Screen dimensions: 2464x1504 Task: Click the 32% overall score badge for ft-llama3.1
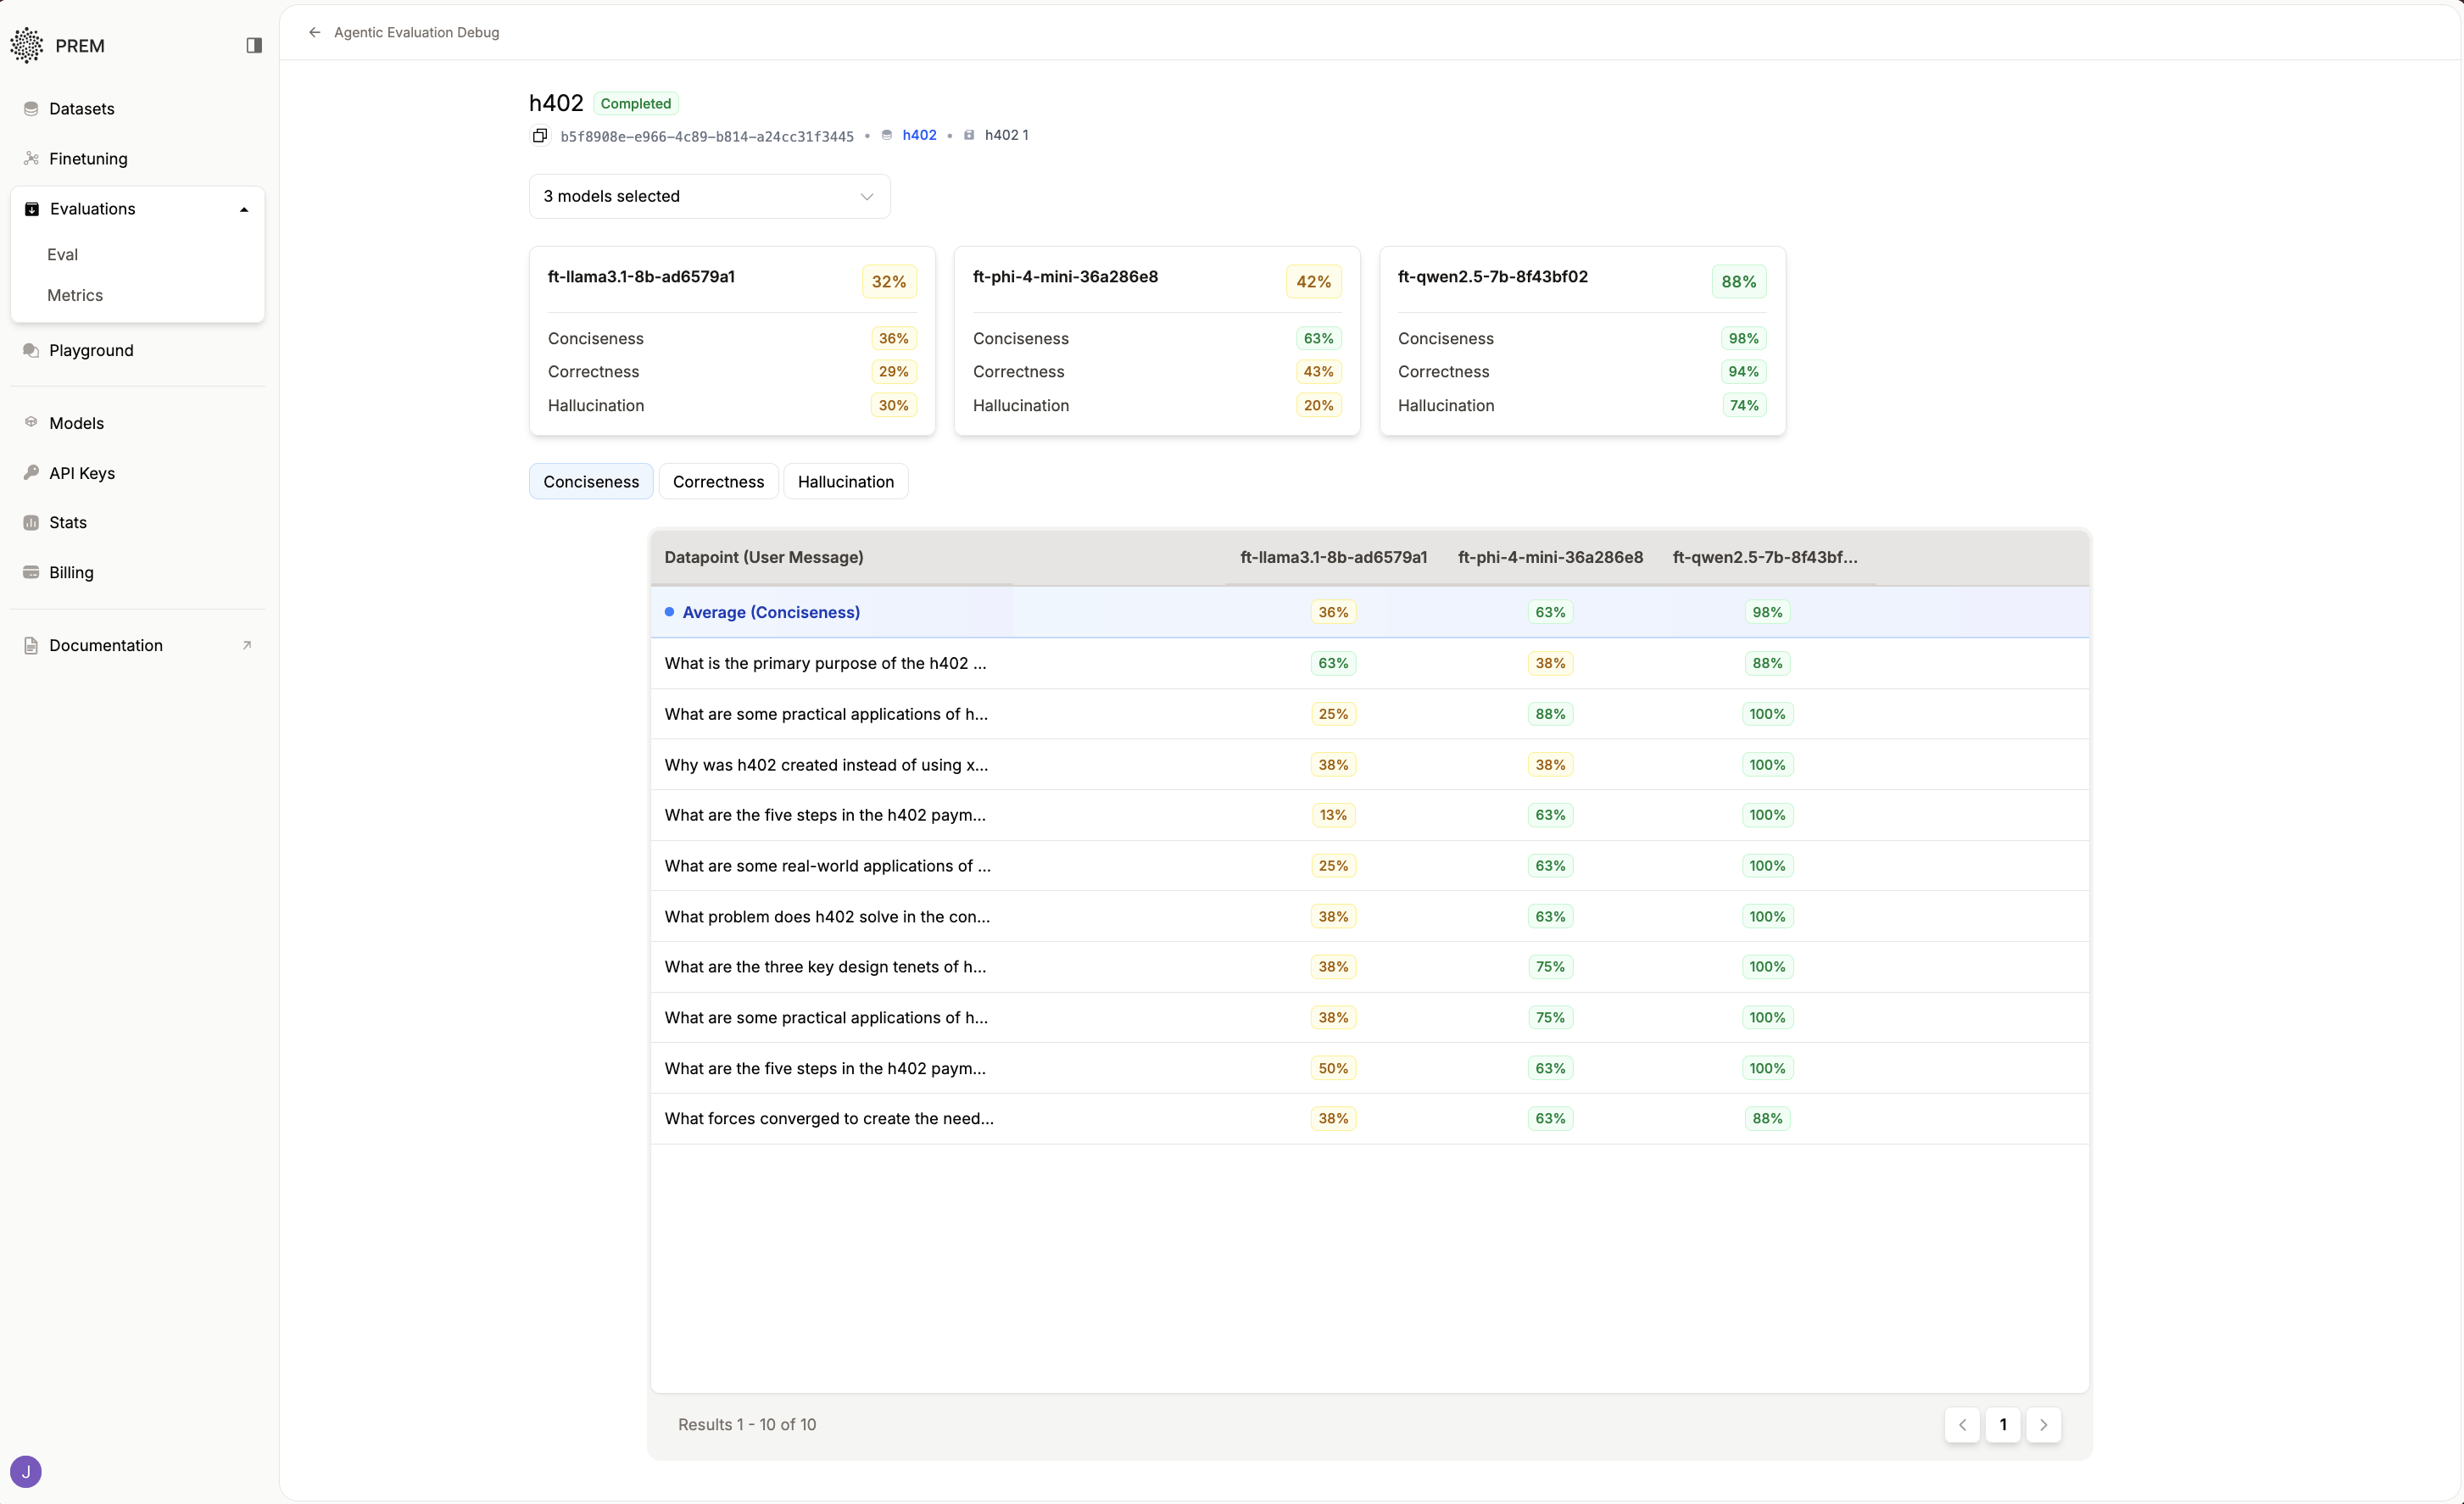pos(889,282)
